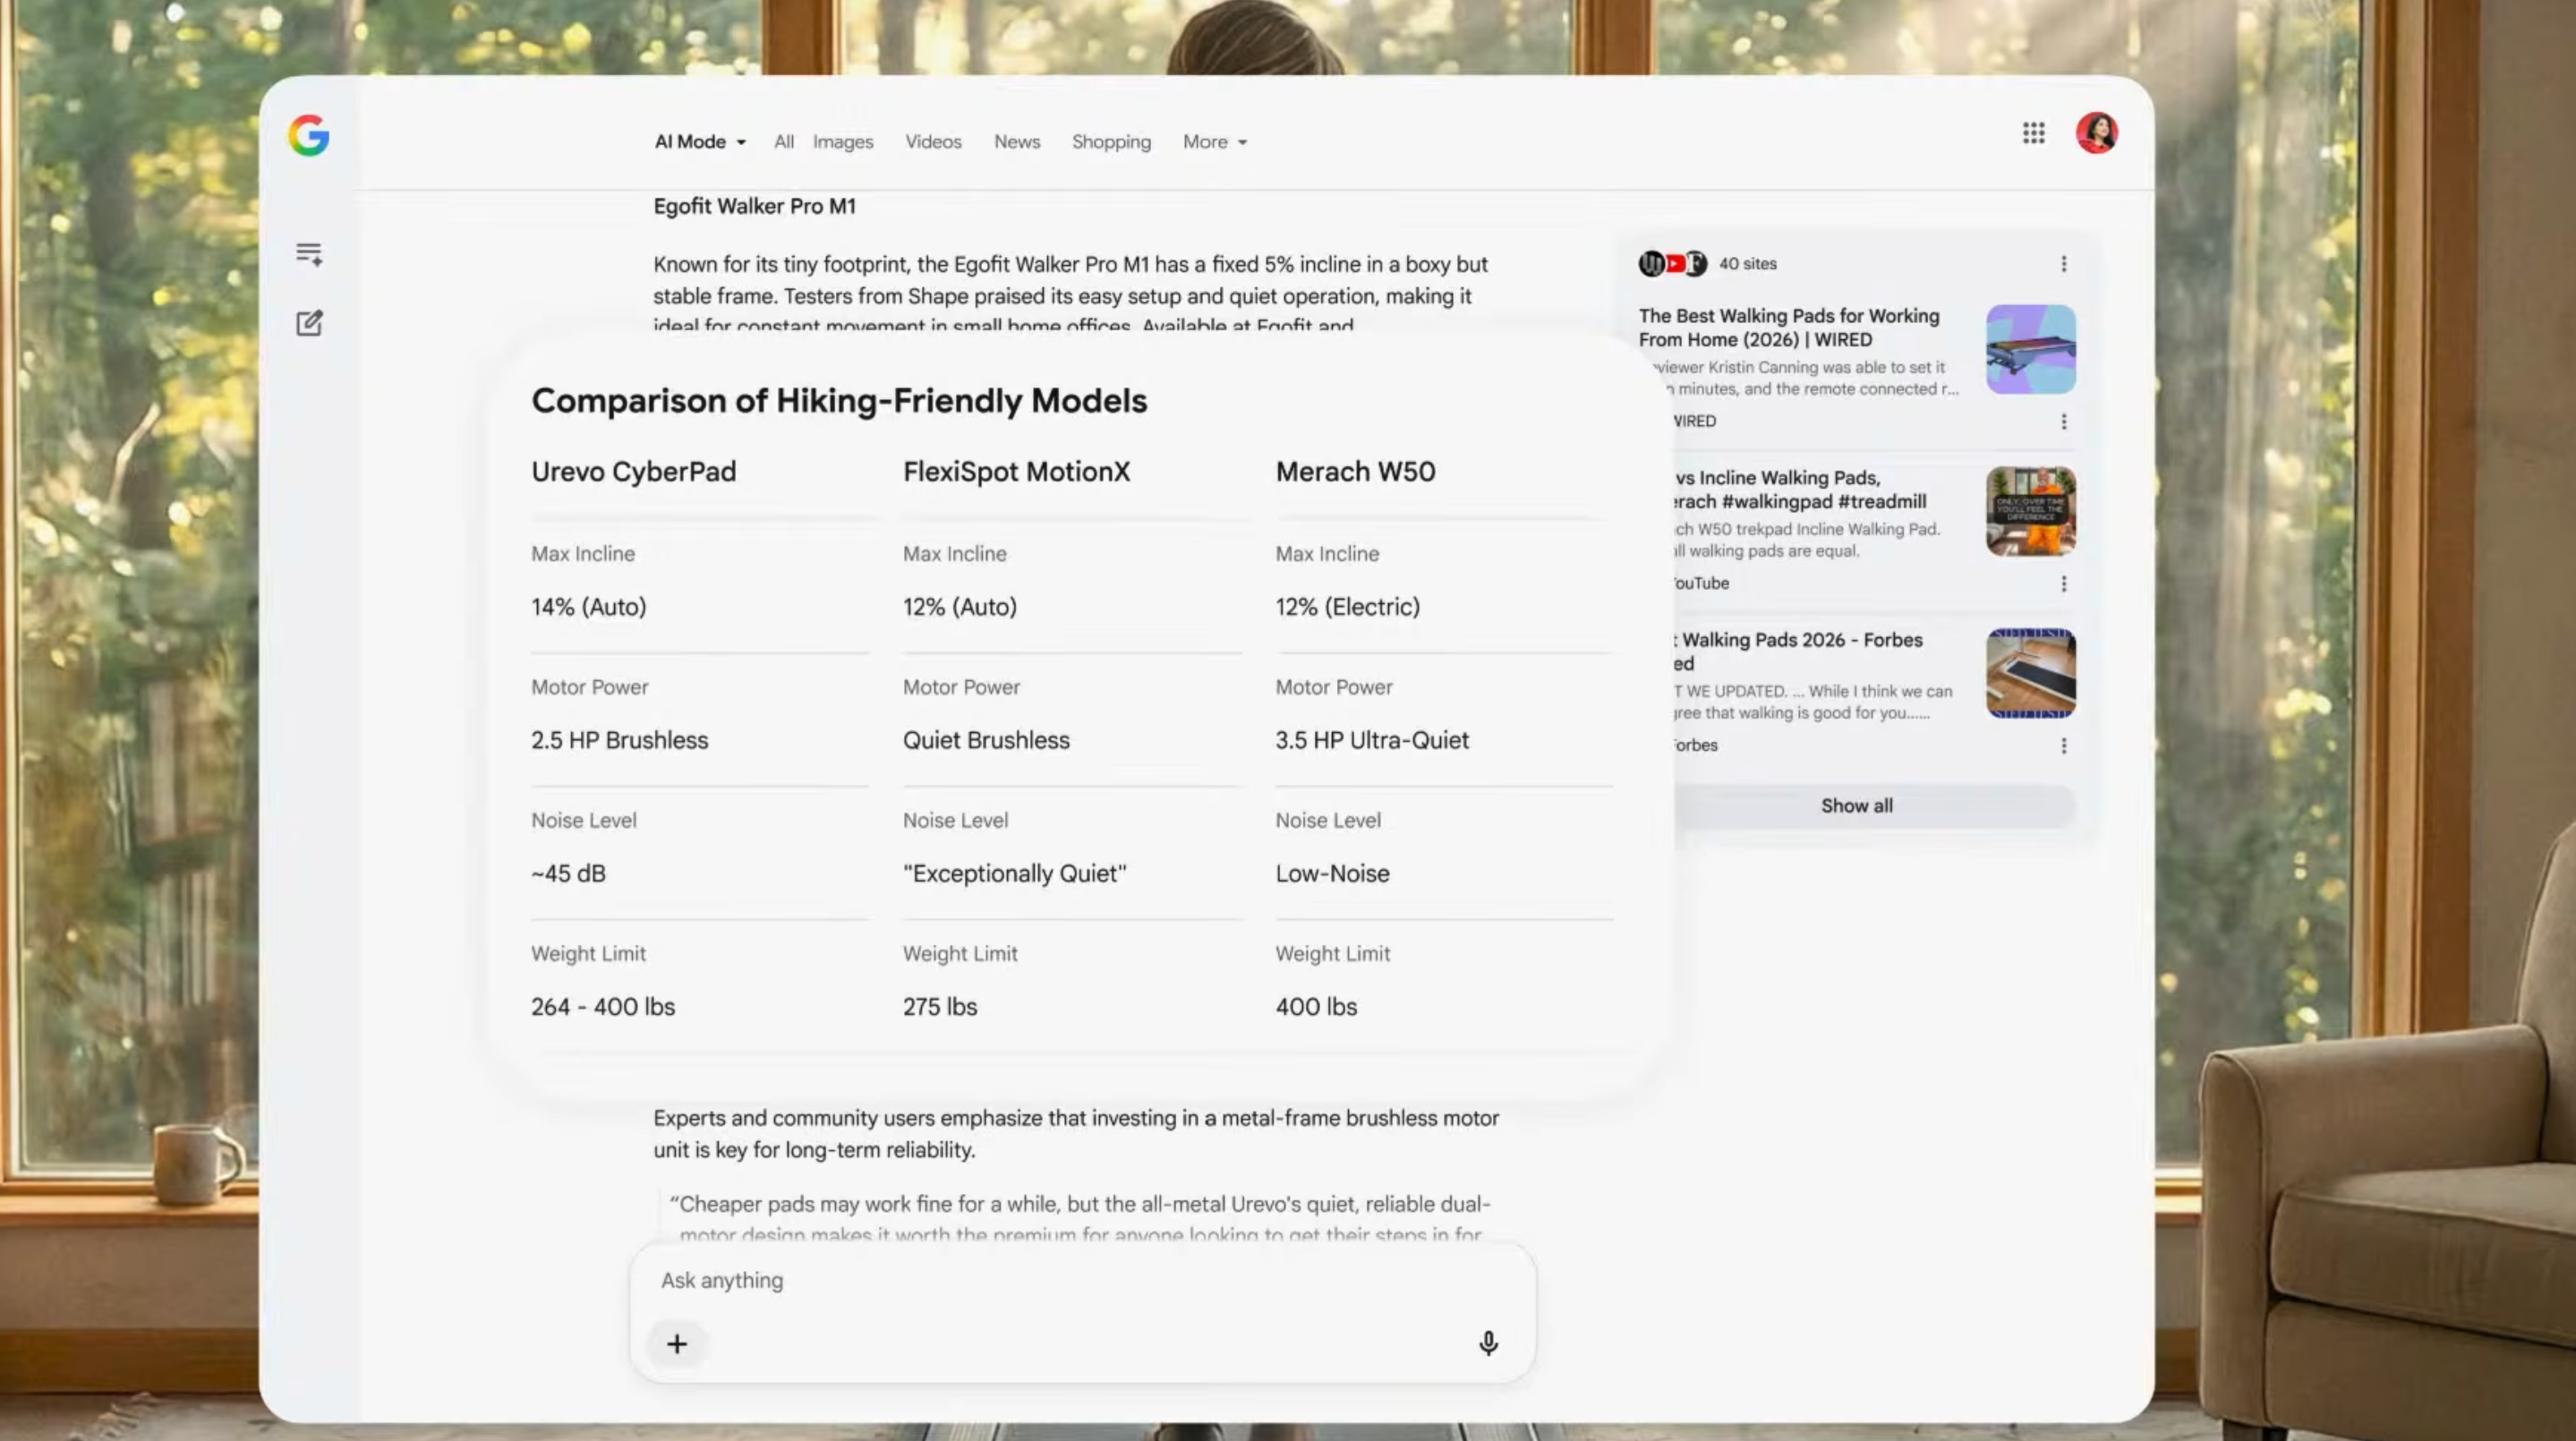Click the YouTube video thumbnail
Image resolution: width=2576 pixels, height=1441 pixels.
2030,511
